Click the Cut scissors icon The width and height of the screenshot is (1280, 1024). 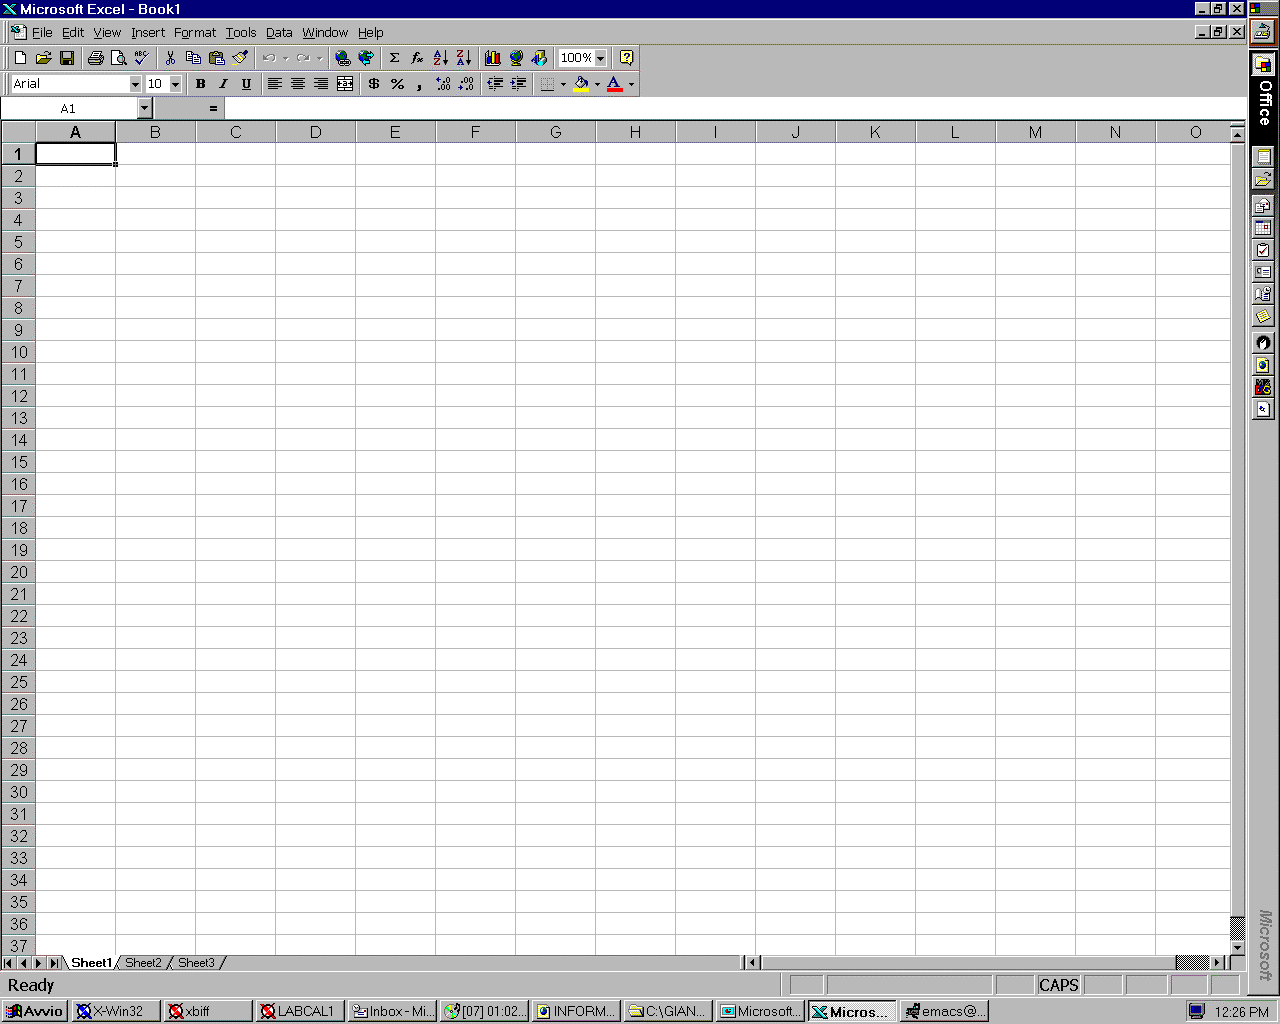170,58
